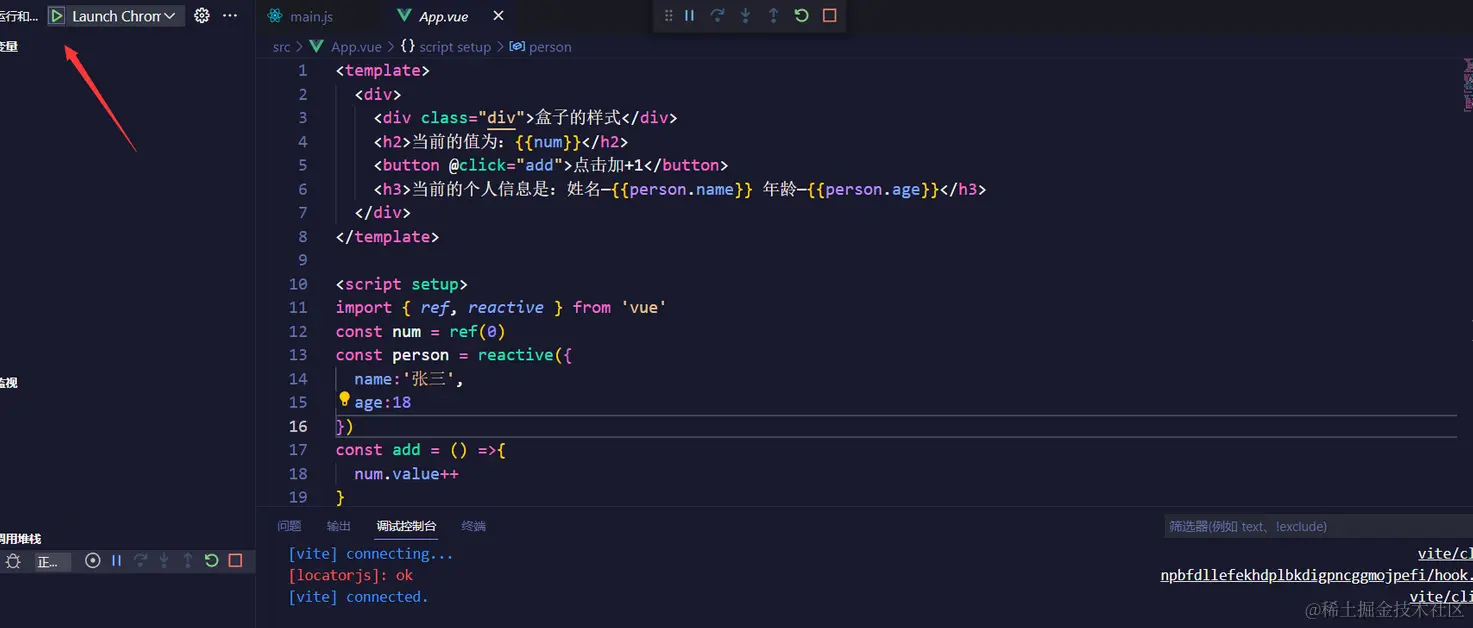The image size is (1473, 628).
Task: Start debugging with the green play button
Action: [57, 16]
